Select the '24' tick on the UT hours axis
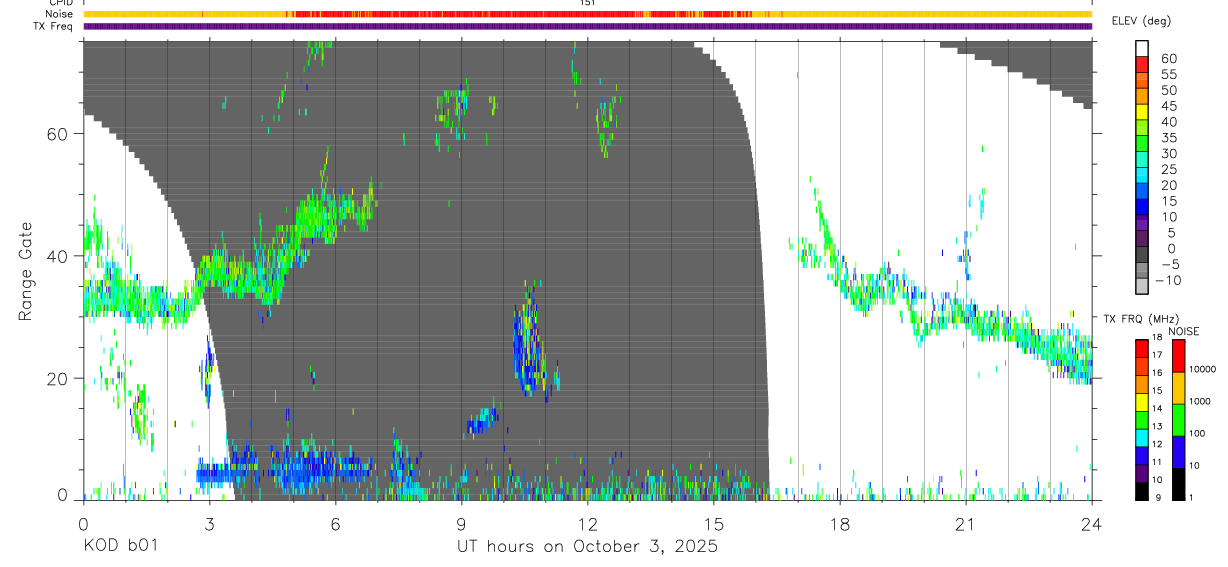Viewport: 1228px width, 567px height. point(1091,524)
